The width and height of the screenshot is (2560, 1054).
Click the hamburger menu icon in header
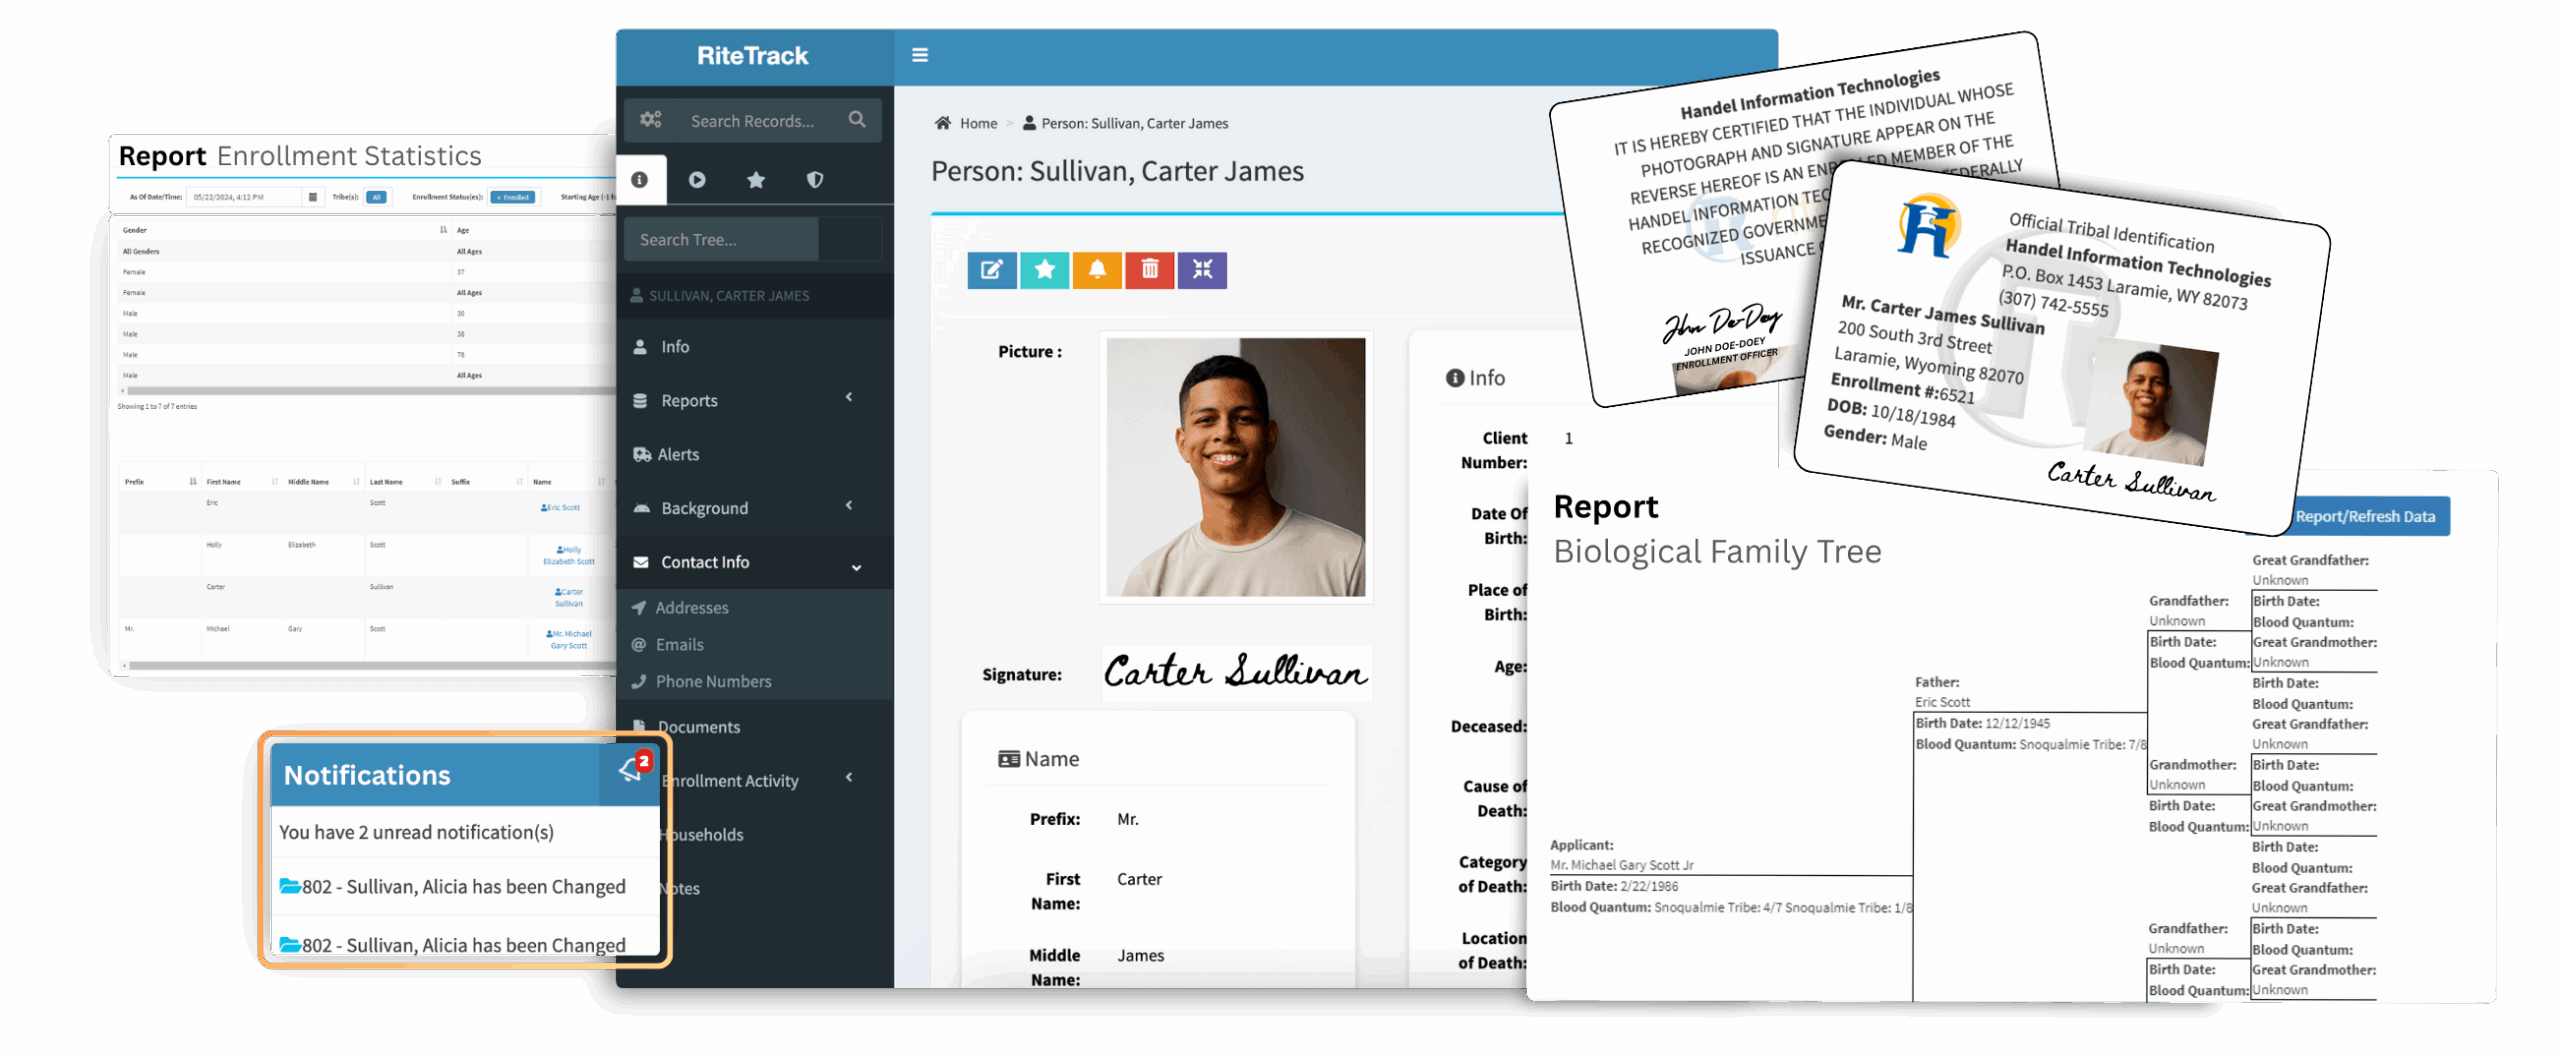coord(919,55)
